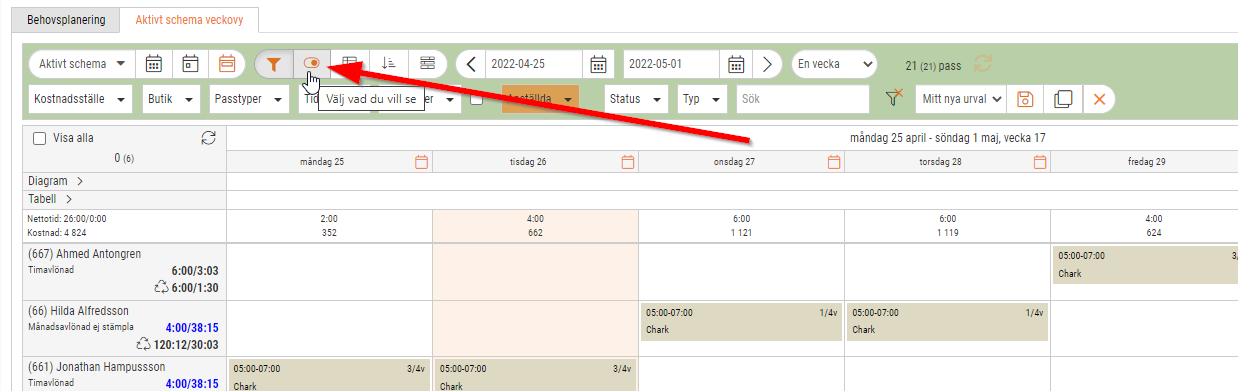
Task: Click the calendar icon in onsdag 27 header
Action: tap(834, 161)
